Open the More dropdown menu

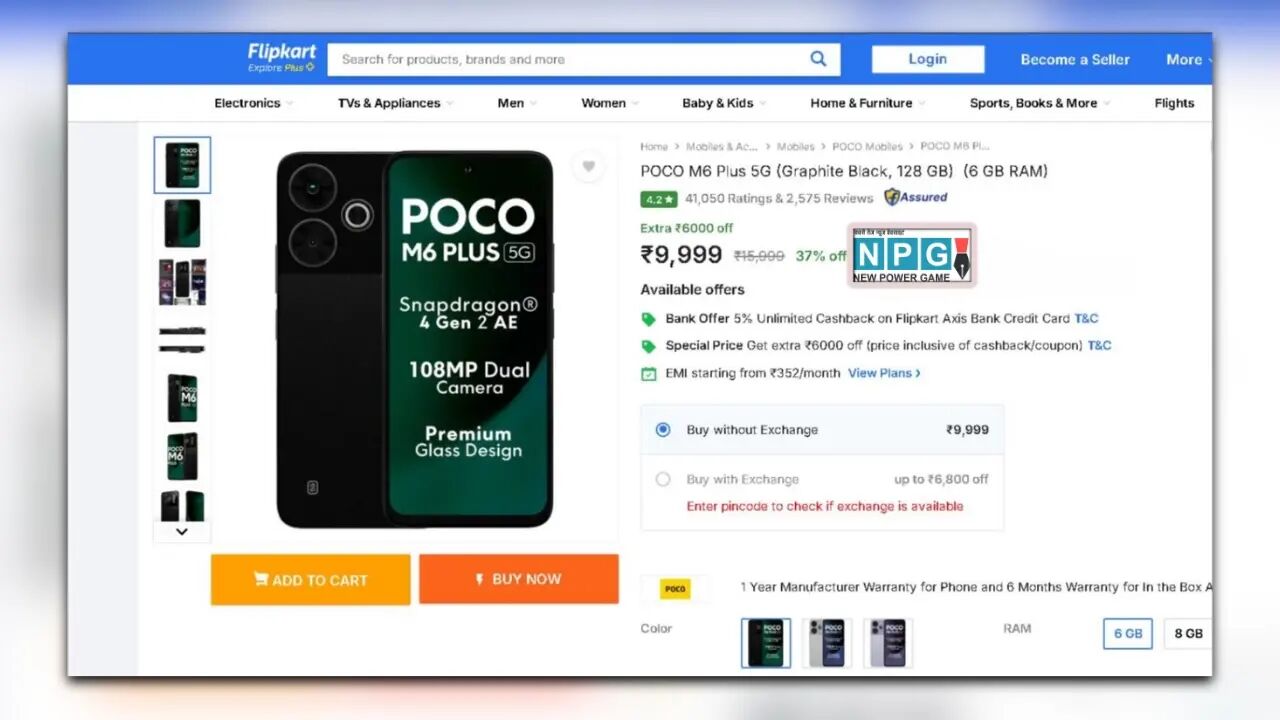(x=1186, y=60)
